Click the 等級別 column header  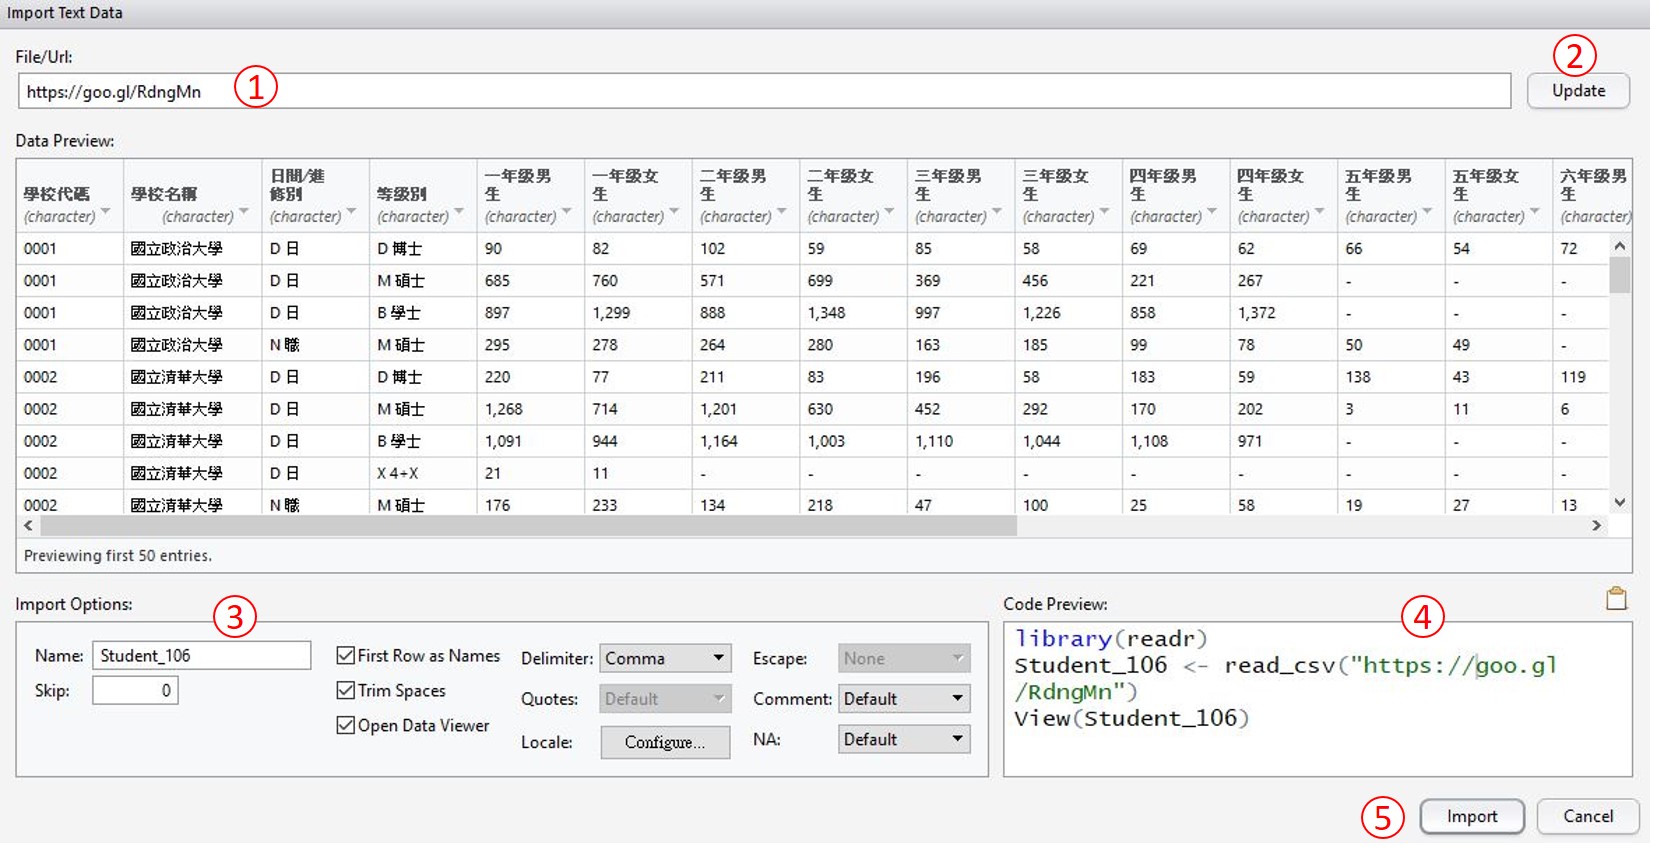[423, 196]
